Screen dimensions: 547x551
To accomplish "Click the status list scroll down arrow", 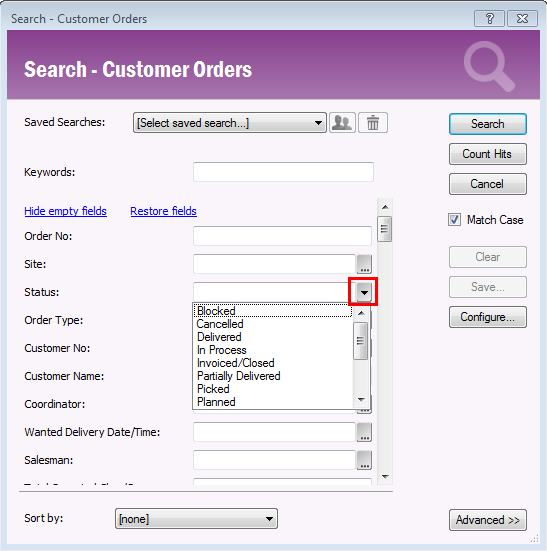I will pos(361,400).
